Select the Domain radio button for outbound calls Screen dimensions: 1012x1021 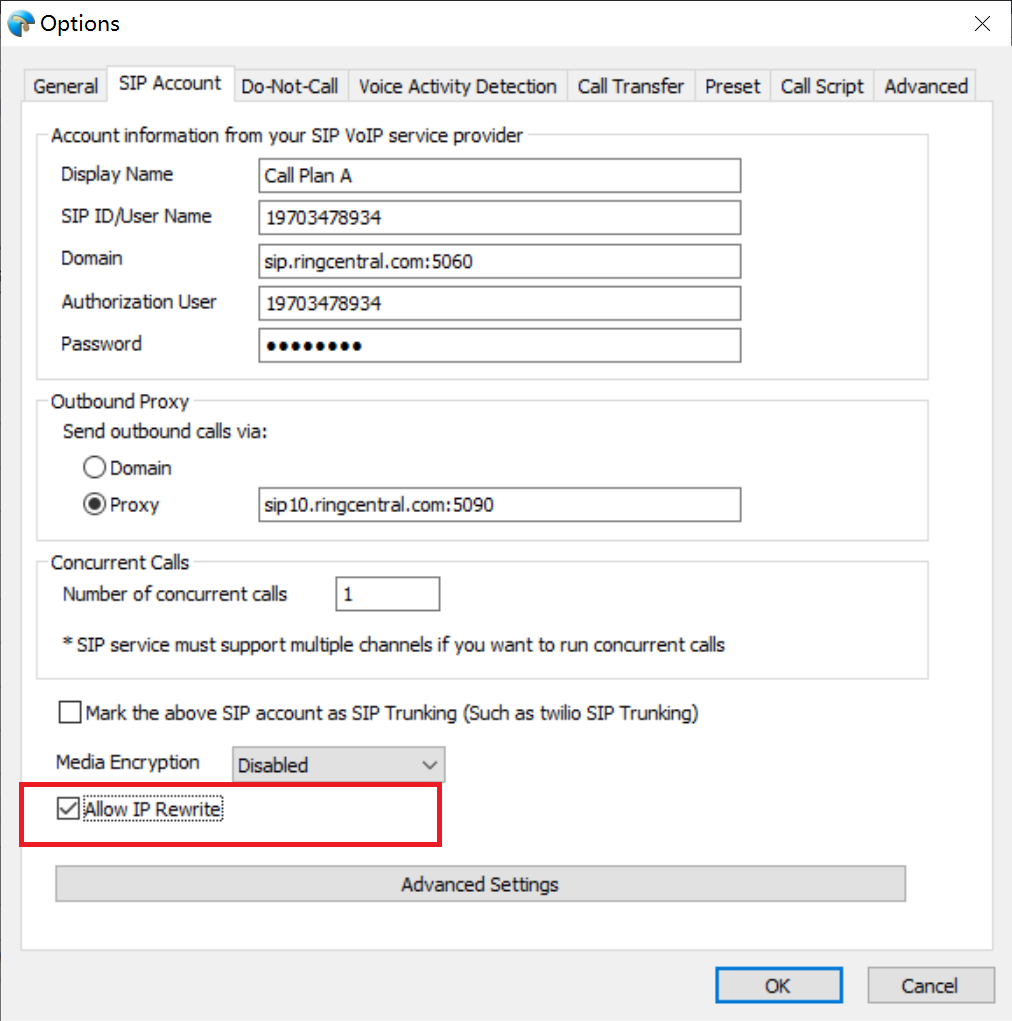(94, 466)
